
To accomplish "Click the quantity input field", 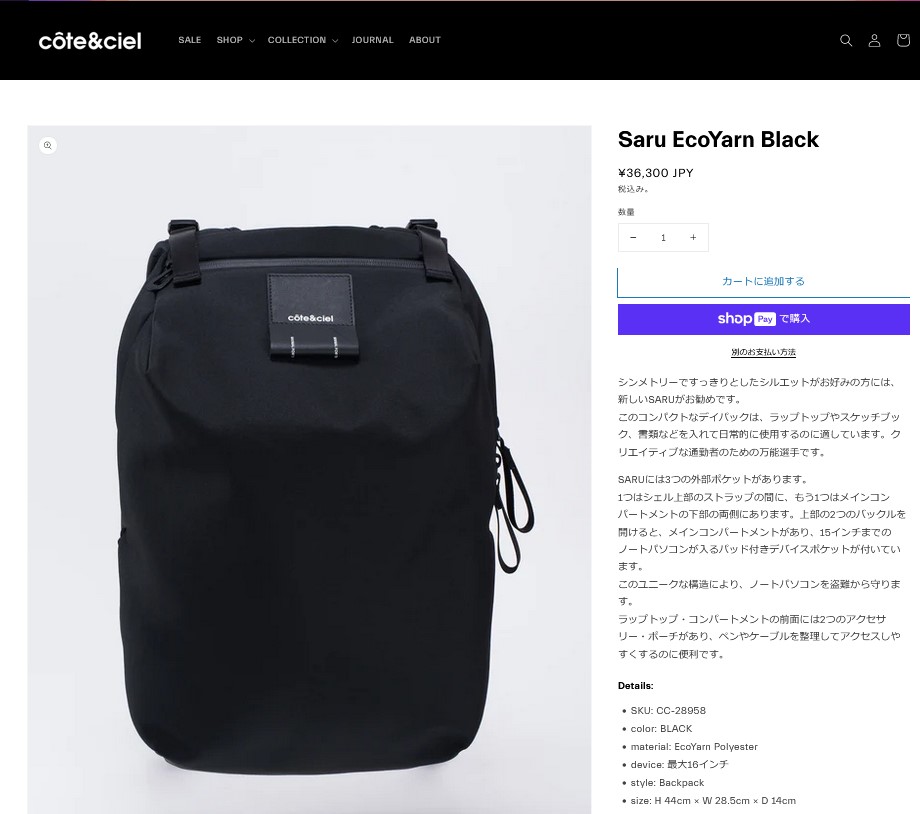I will tap(663, 238).
